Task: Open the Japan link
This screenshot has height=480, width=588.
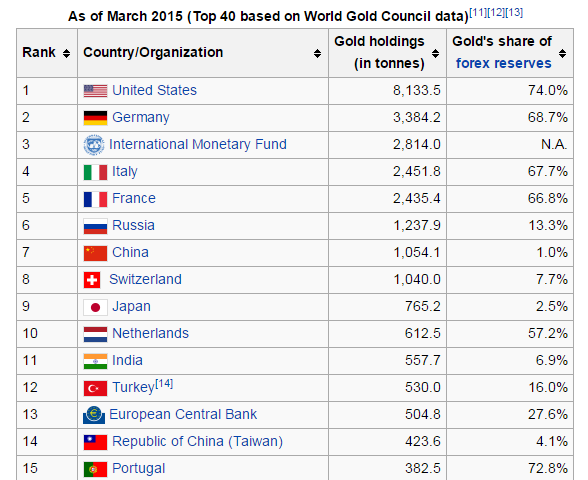Action: [x=131, y=306]
